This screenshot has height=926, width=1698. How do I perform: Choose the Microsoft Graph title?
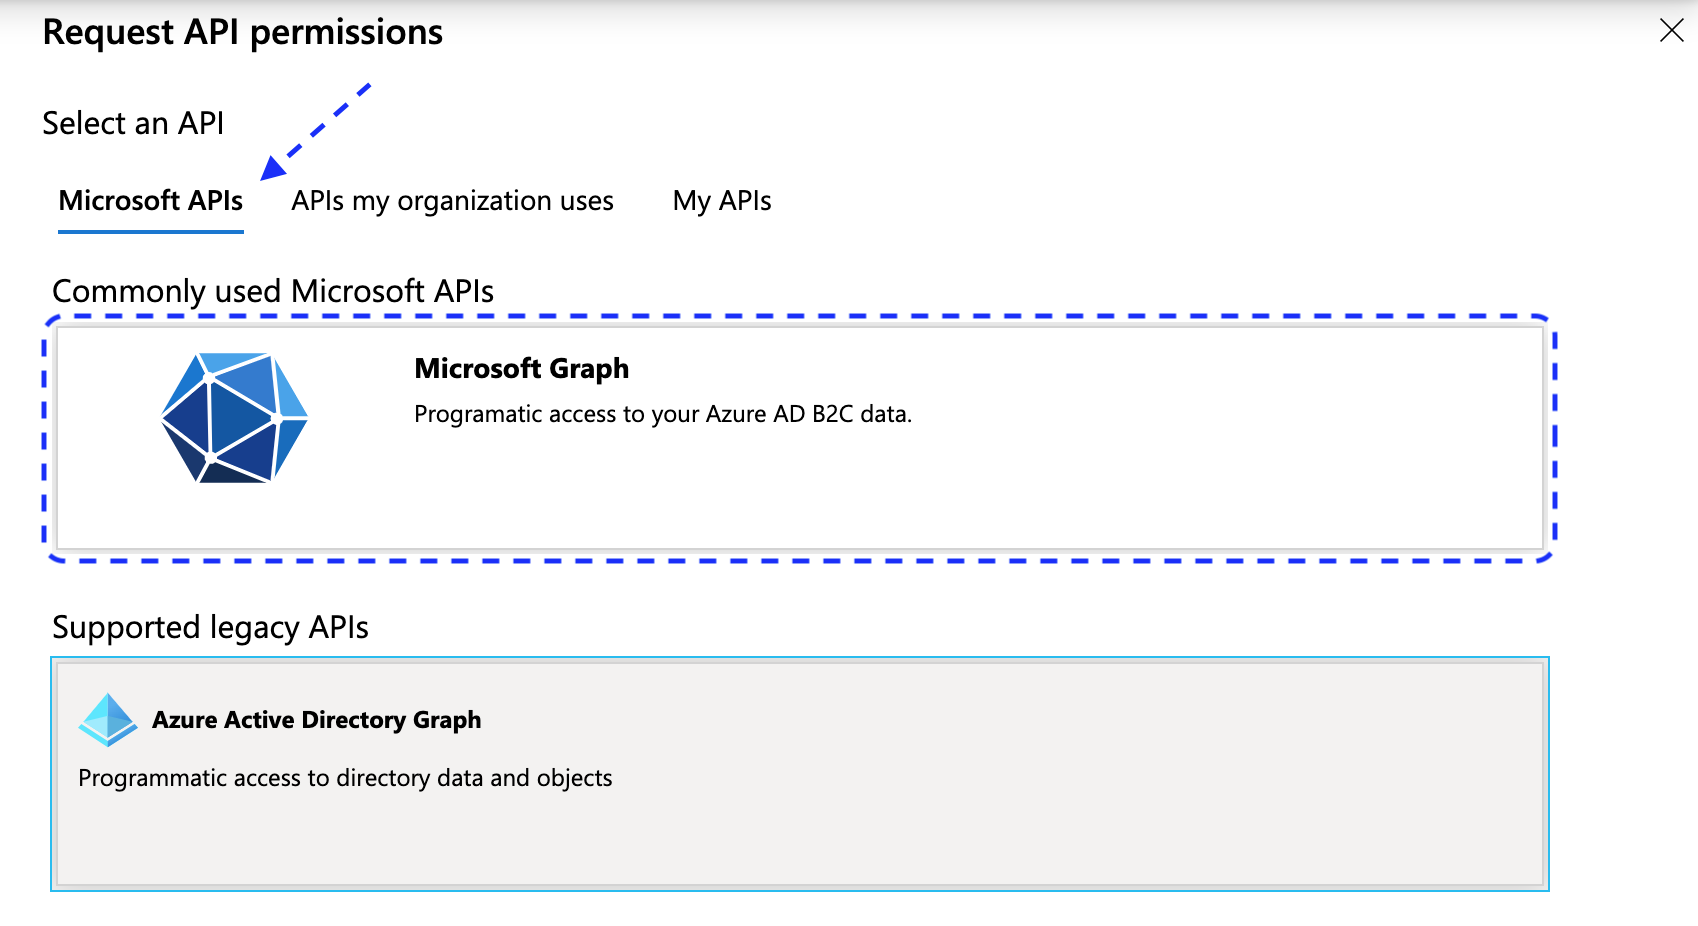[522, 369]
